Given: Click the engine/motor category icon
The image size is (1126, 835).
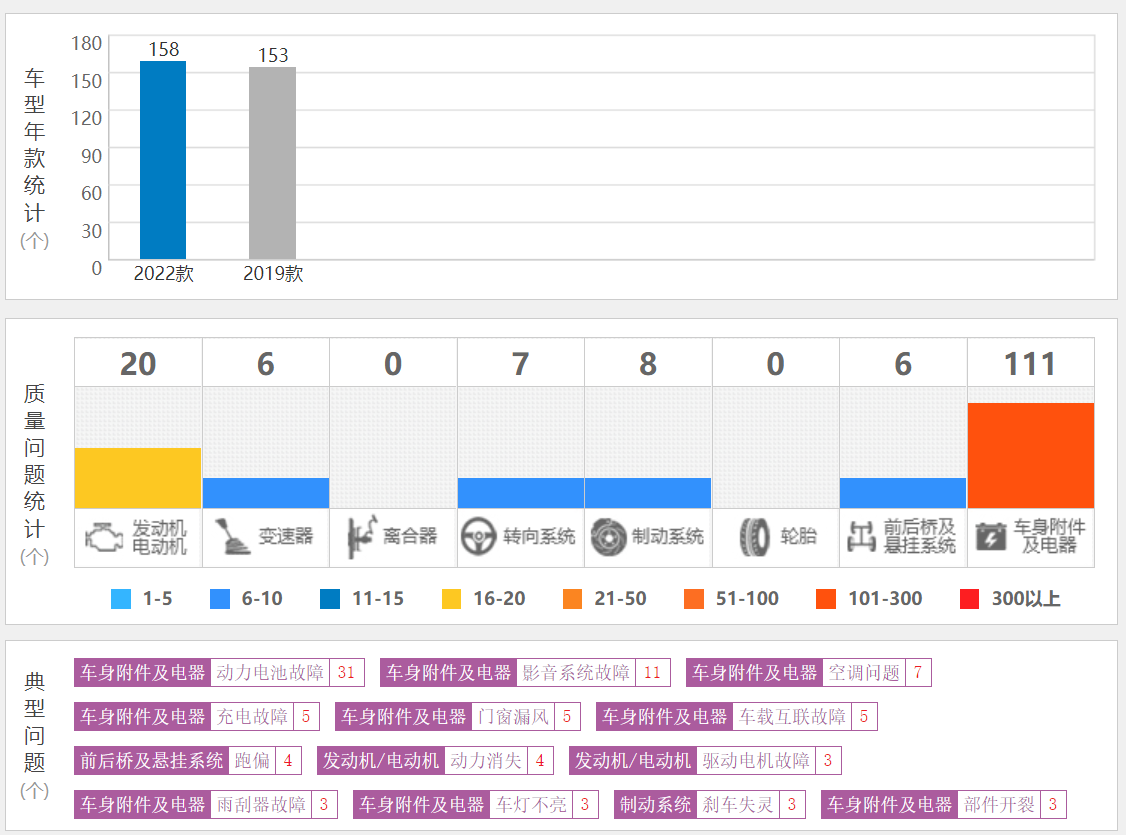Looking at the screenshot, I should coord(105,537).
